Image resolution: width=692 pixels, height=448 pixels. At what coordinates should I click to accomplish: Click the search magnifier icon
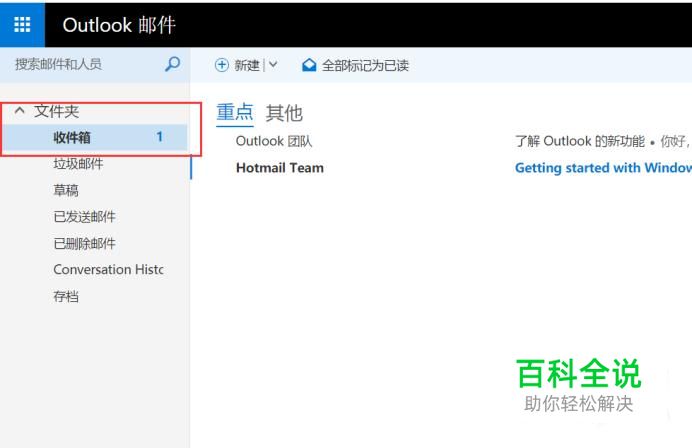172,64
